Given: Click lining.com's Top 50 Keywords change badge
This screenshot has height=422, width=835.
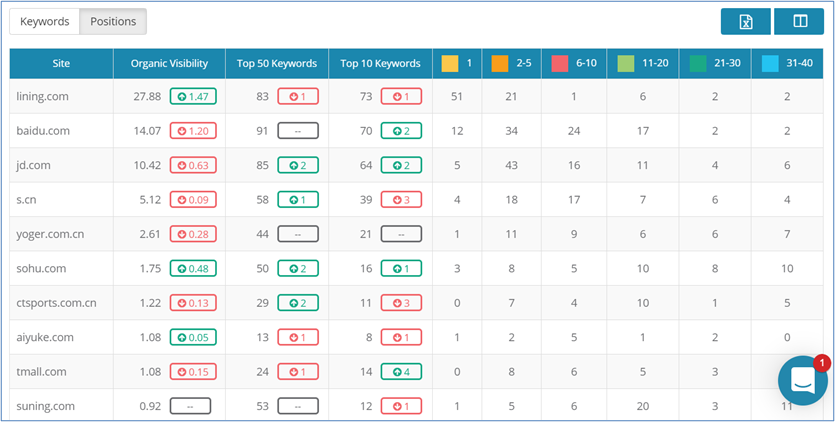Looking at the screenshot, I should [298, 96].
